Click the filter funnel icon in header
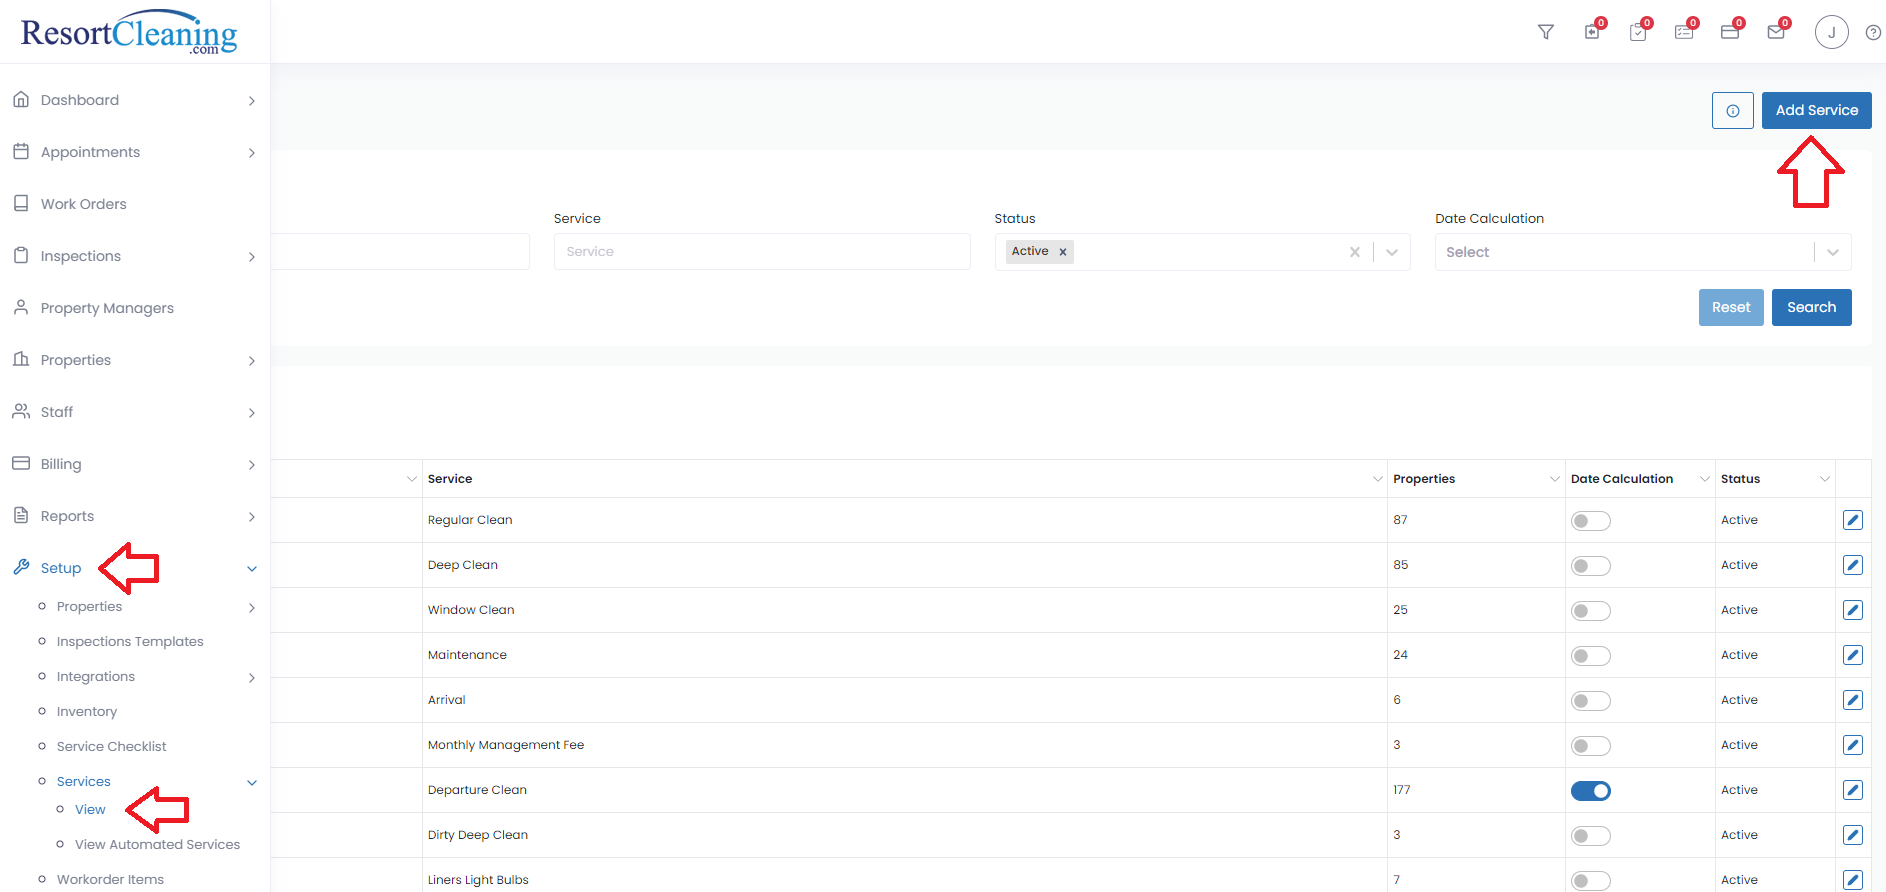This screenshot has width=1886, height=892. pyautogui.click(x=1545, y=32)
